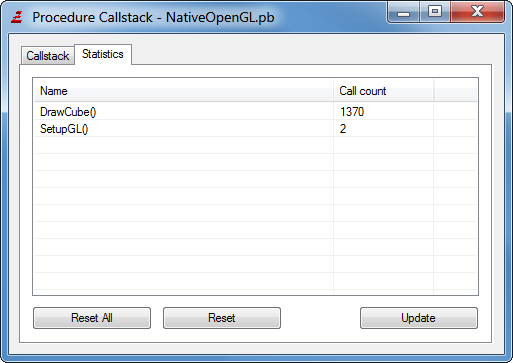Viewport: 513px width, 363px height.
Task: Click the 1370 call count cell
Action: point(352,112)
